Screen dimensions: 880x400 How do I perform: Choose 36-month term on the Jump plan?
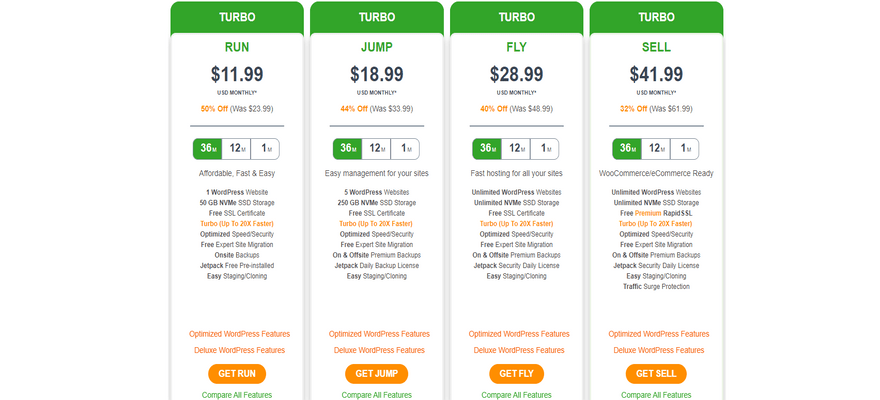pos(347,149)
